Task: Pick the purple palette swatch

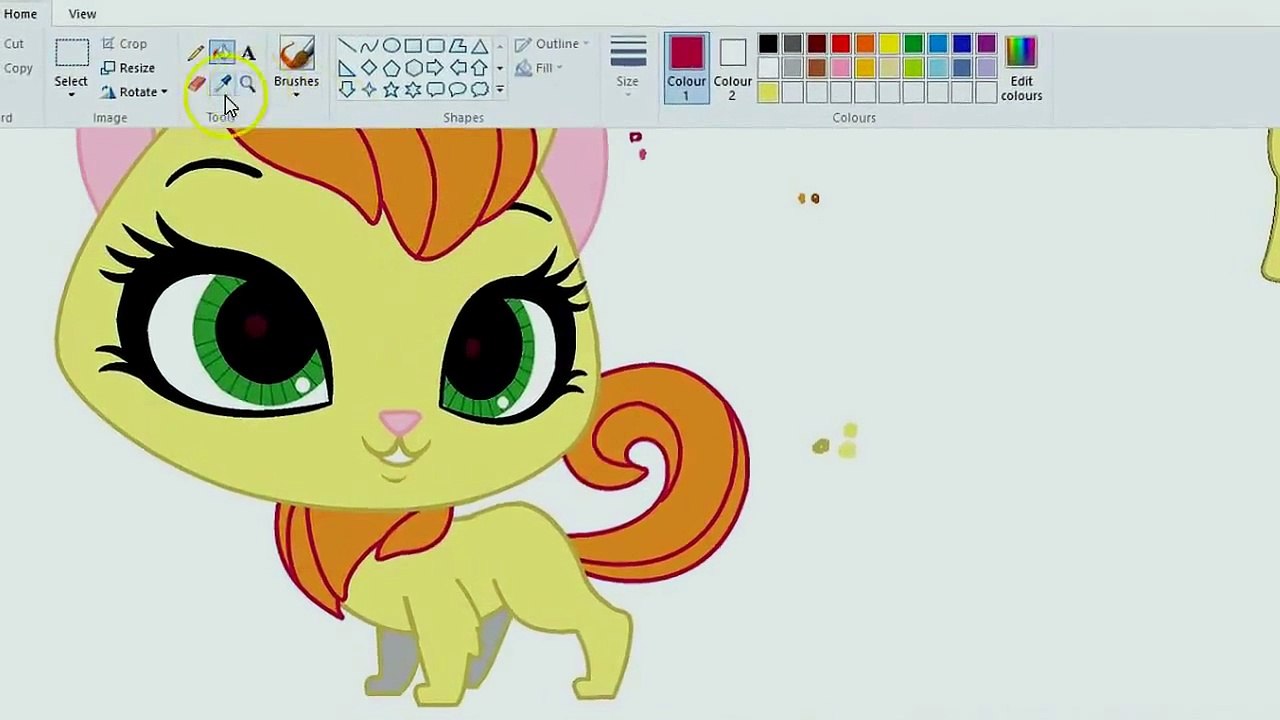Action: [986, 44]
